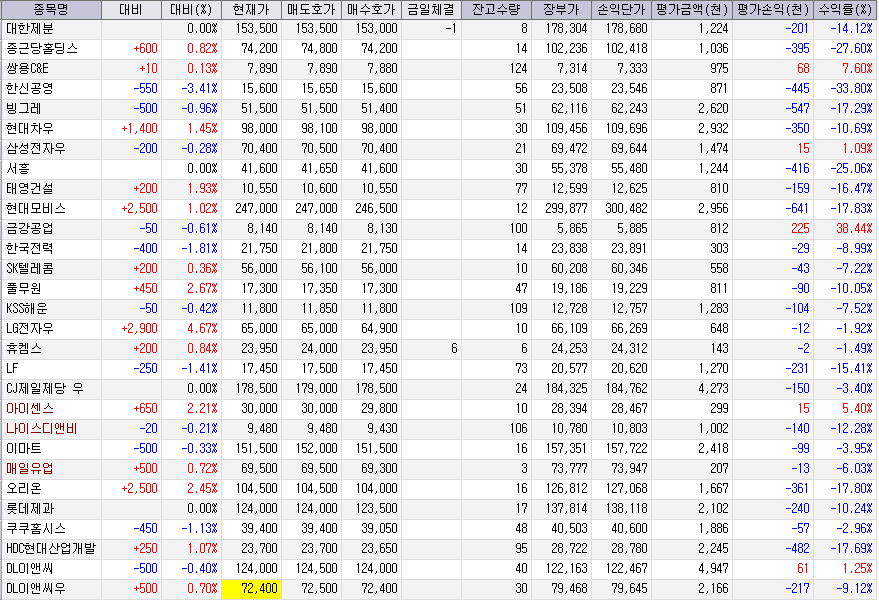Viewport: 879px width, 601px height.
Task: Select the 현대모비스 stock name
Action: (36, 209)
